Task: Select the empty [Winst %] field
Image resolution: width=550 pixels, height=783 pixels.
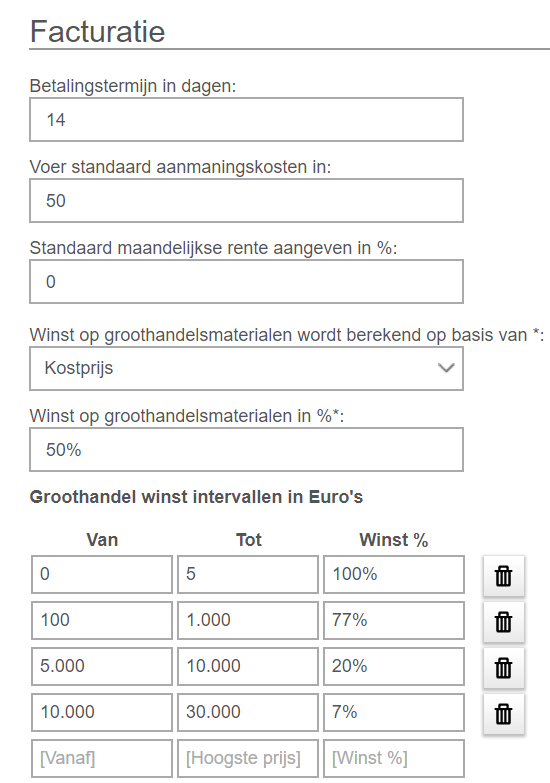Action: (394, 758)
